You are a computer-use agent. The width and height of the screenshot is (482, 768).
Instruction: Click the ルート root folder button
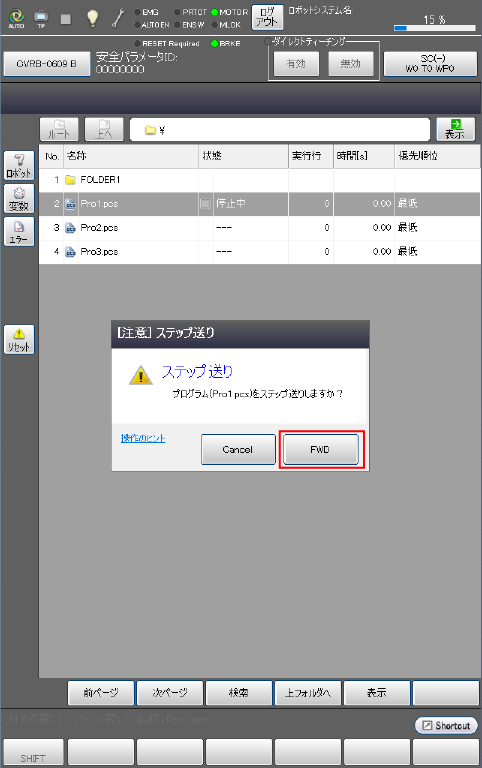[x=59, y=129]
